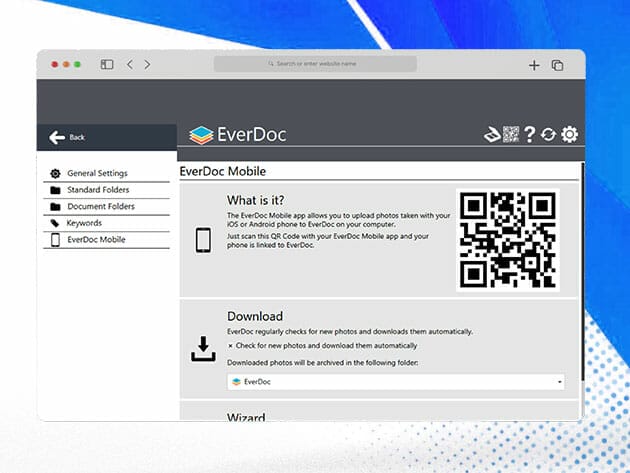
Task: Click the scanner icon in header
Action: (x=492, y=135)
